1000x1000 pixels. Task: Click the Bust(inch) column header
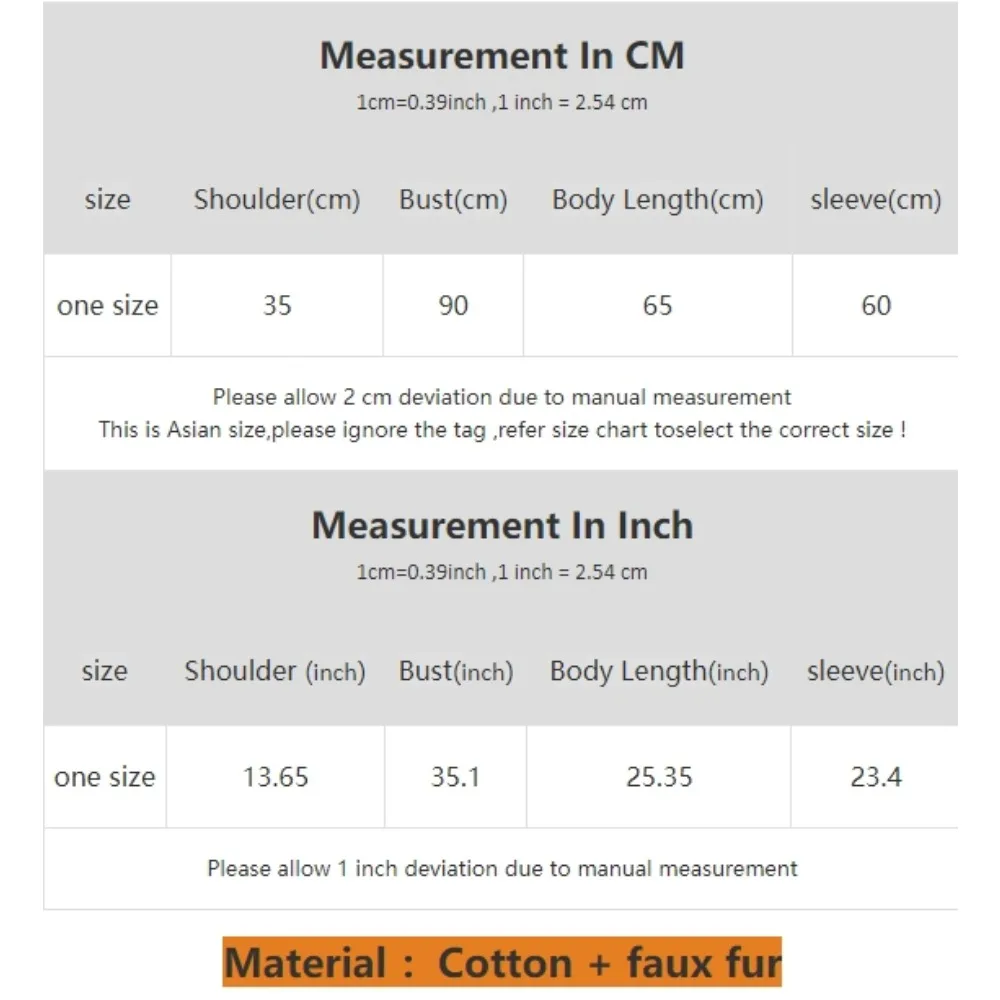pyautogui.click(x=456, y=672)
